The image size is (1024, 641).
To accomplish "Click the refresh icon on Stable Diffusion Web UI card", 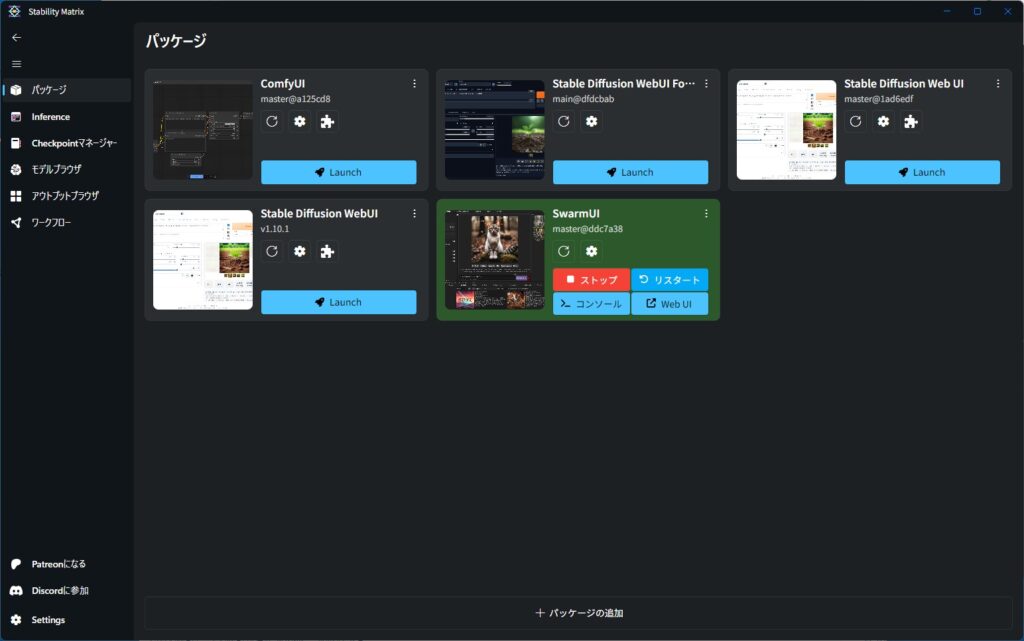I will click(856, 121).
